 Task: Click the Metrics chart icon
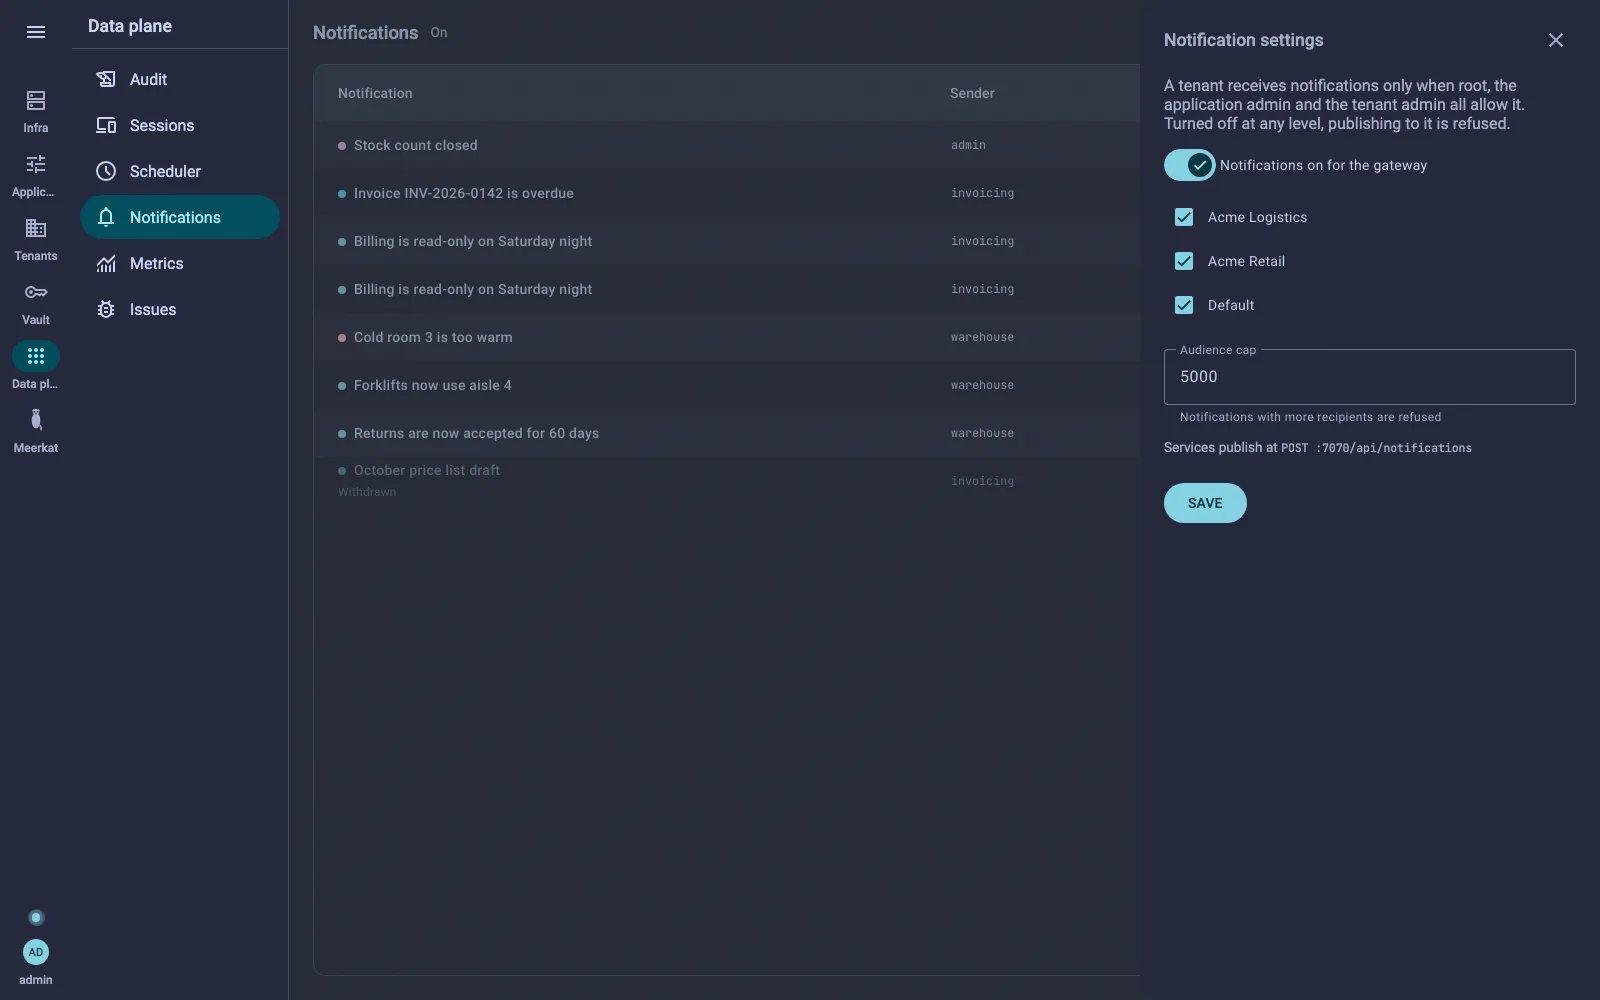pyautogui.click(x=106, y=263)
